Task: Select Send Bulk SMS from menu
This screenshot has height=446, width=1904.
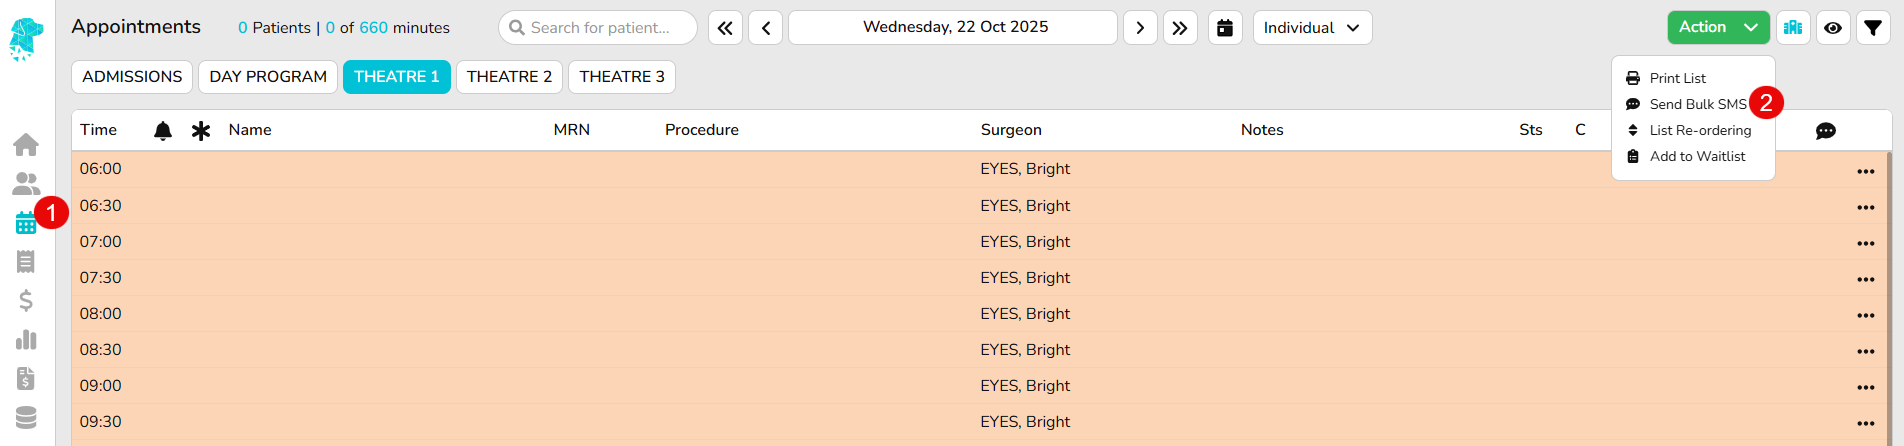Action: pyautogui.click(x=1697, y=104)
